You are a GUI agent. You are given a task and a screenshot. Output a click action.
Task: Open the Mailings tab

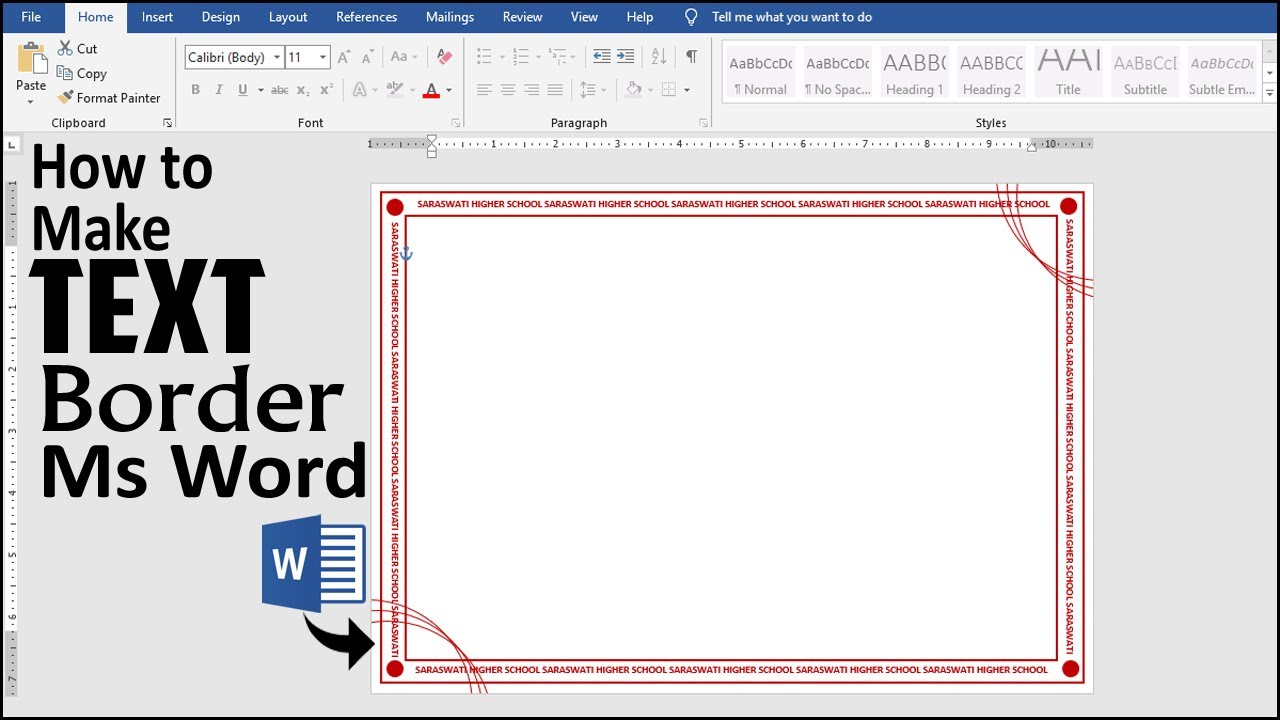pyautogui.click(x=449, y=17)
